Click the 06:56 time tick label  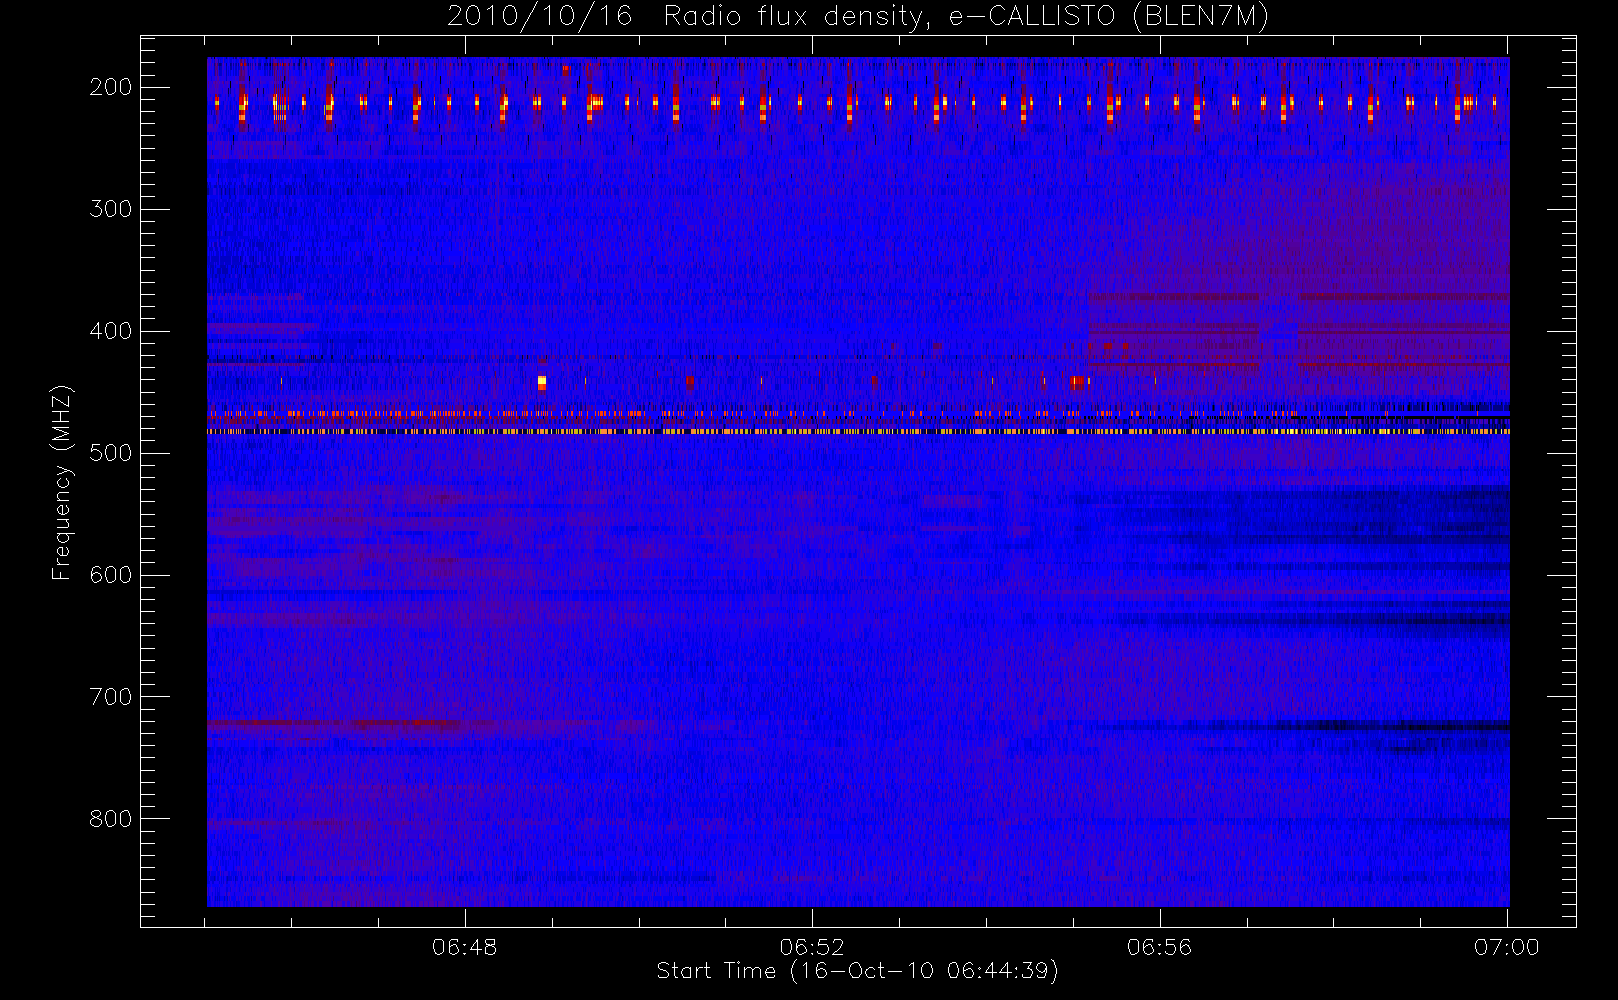(x=1160, y=947)
